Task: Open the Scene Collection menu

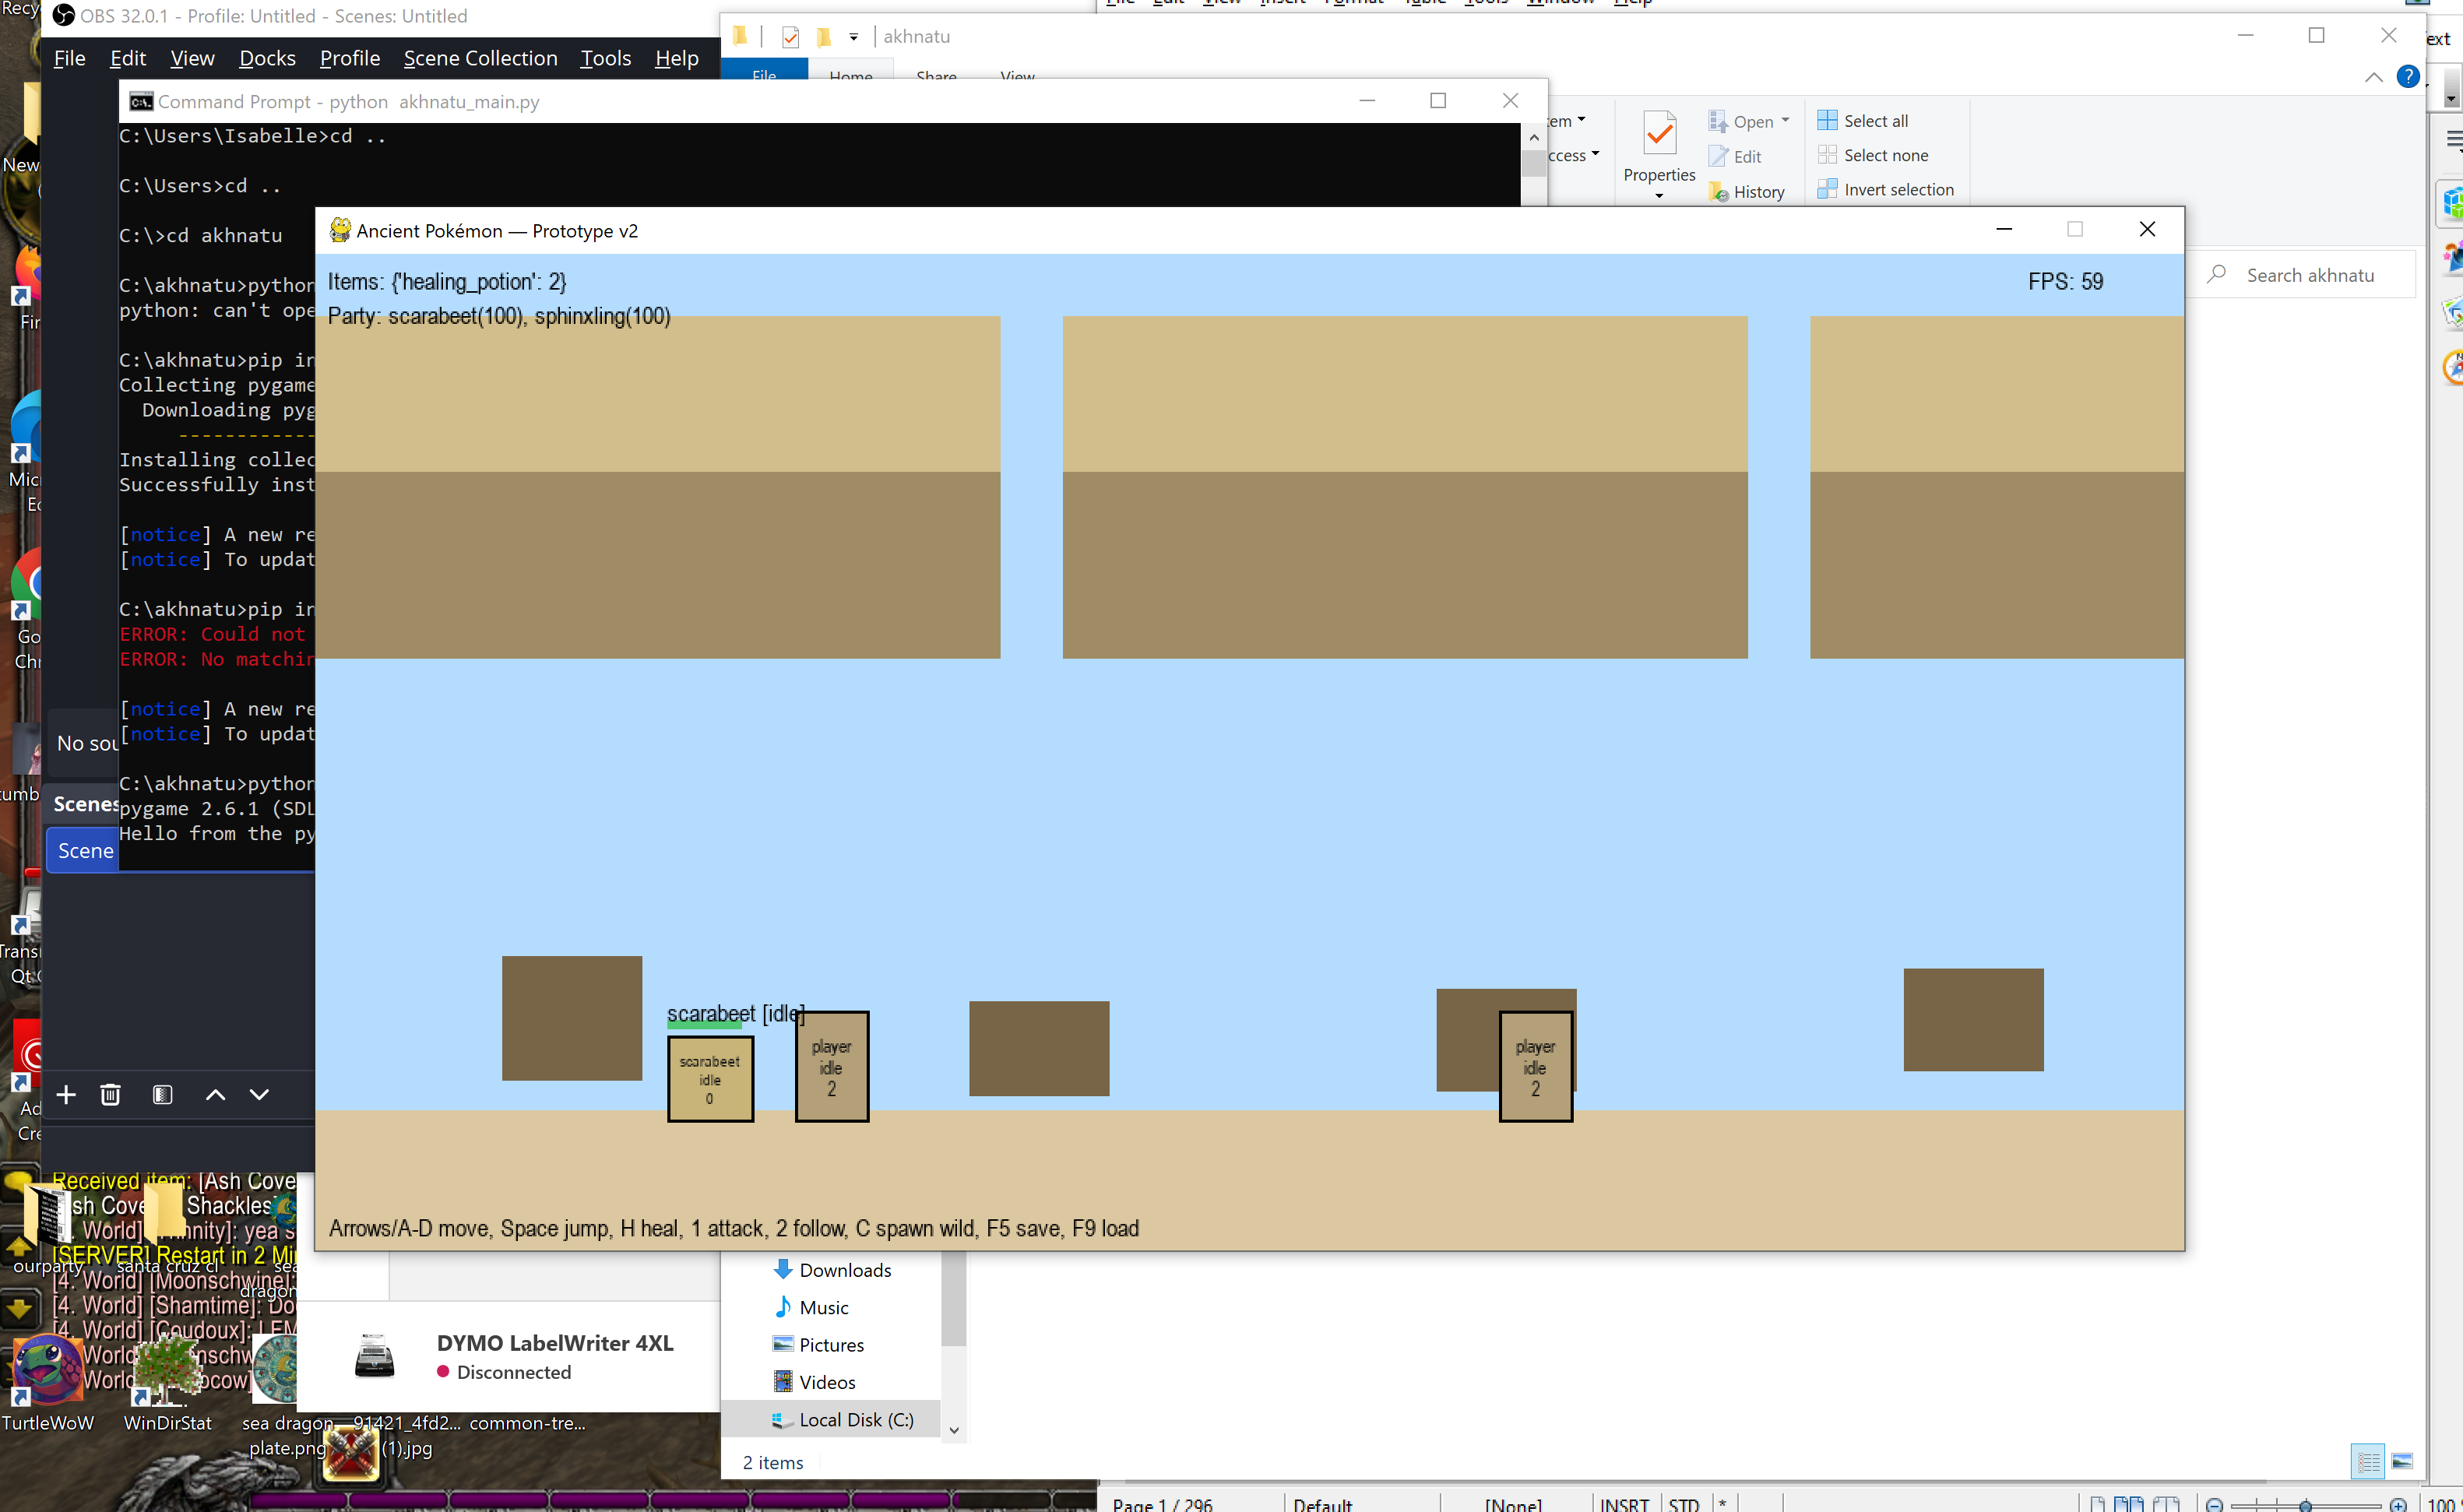Action: 480,58
